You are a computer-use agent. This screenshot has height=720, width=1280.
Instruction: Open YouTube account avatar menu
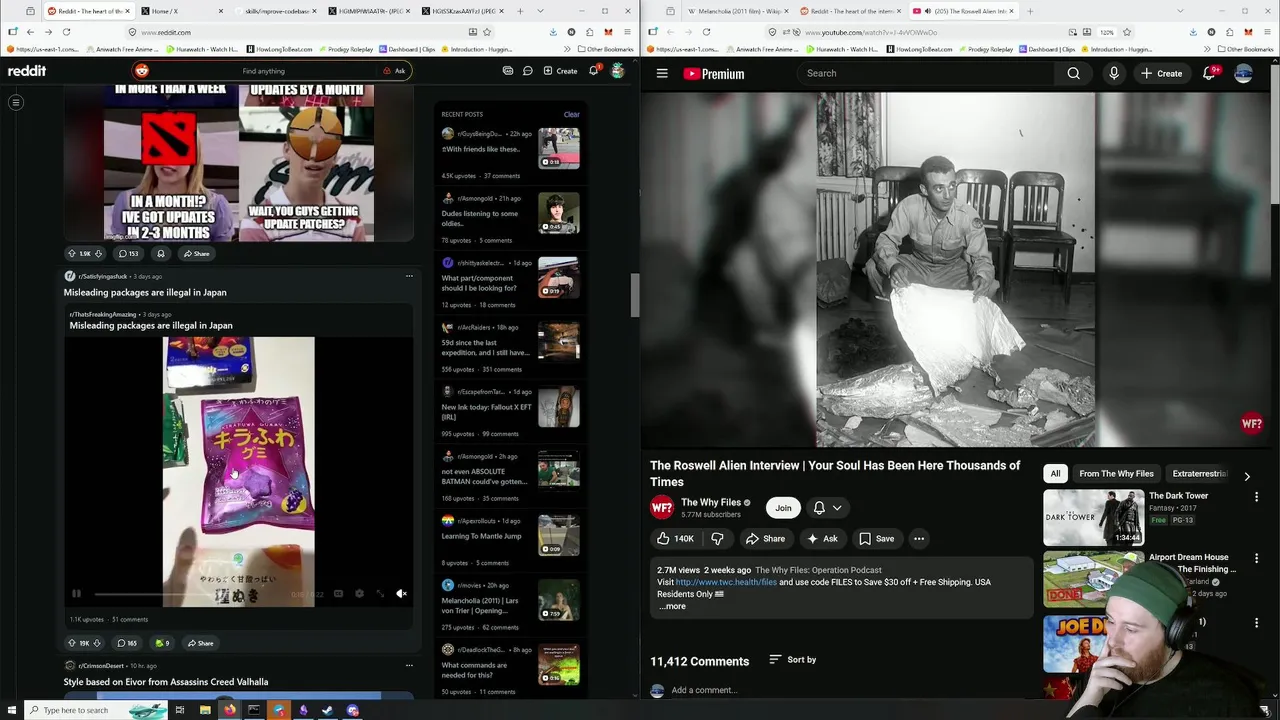[x=1244, y=73]
